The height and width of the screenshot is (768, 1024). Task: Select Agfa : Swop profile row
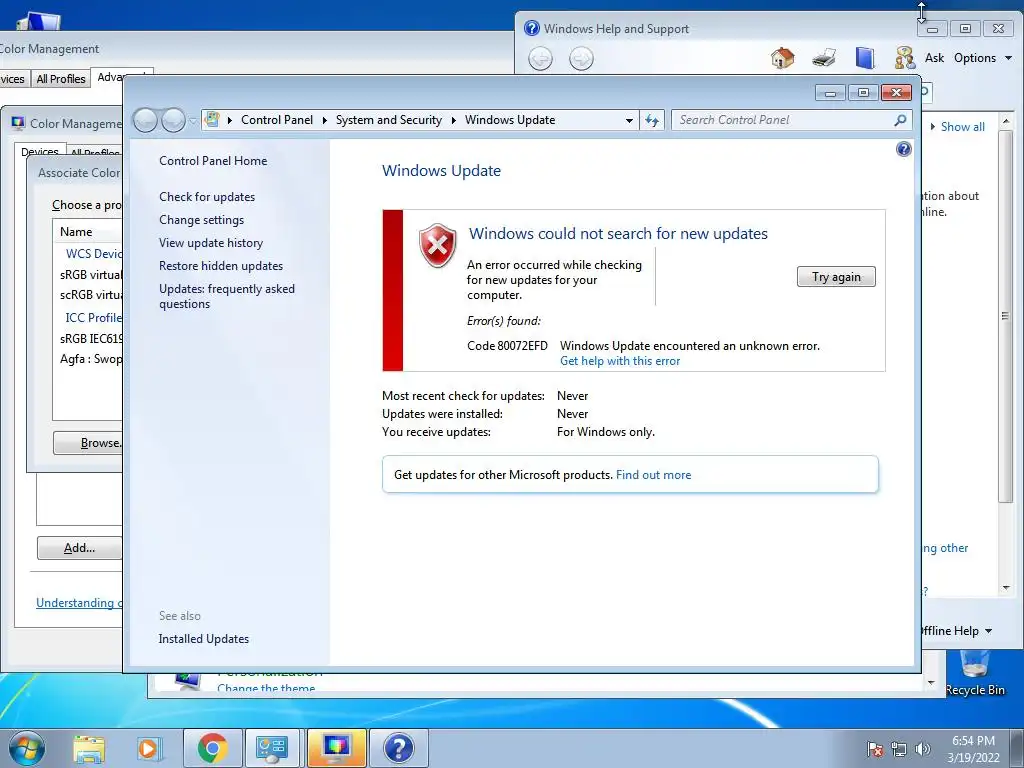(91, 359)
